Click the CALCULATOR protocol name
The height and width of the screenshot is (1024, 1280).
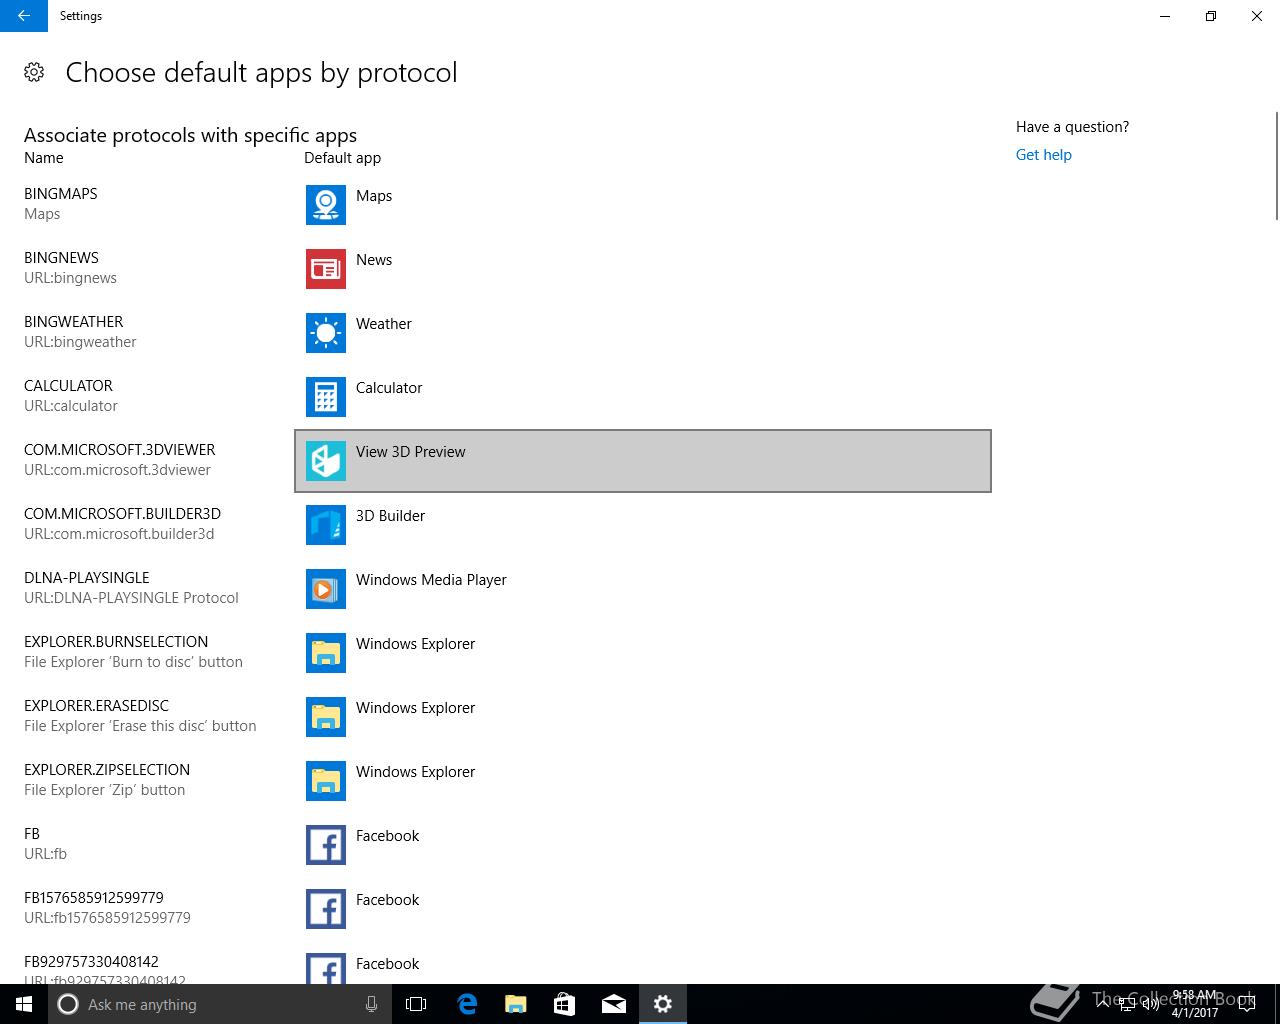point(68,386)
